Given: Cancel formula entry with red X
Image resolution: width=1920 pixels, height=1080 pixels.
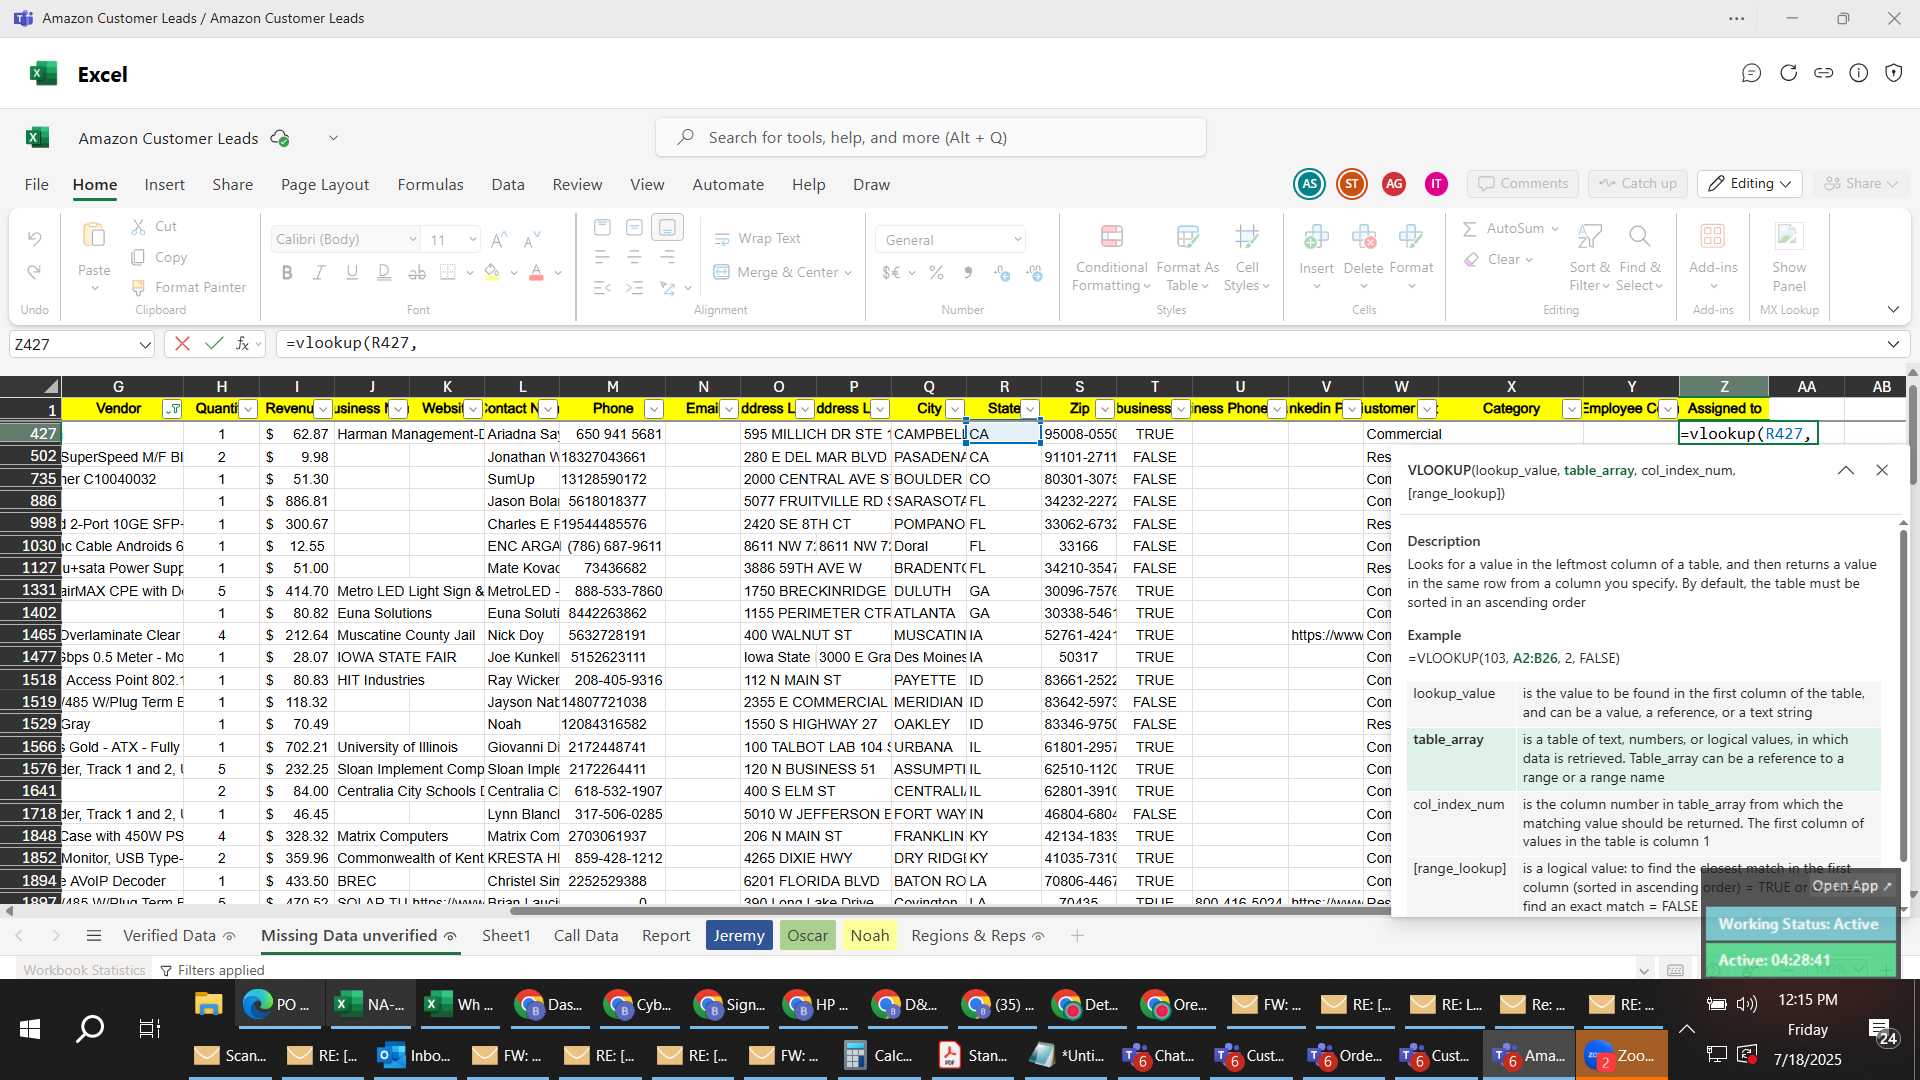Looking at the screenshot, I should coord(182,344).
